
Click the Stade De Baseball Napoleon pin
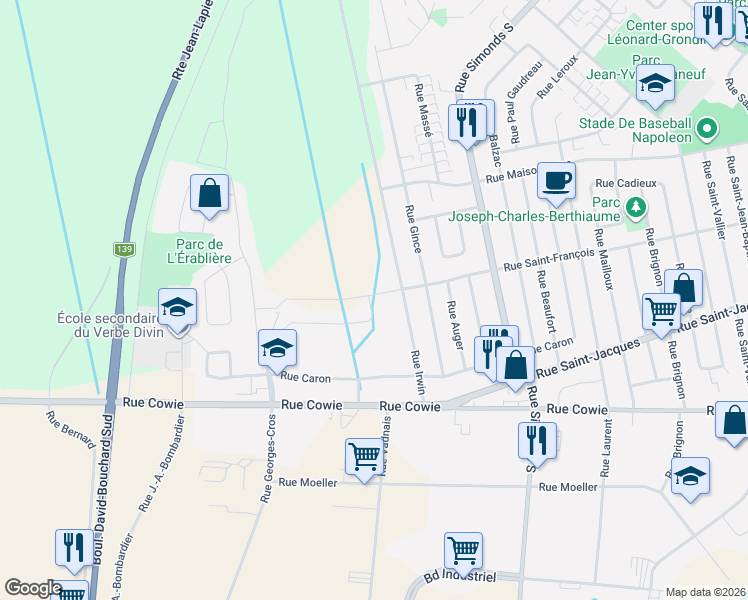[707, 129]
